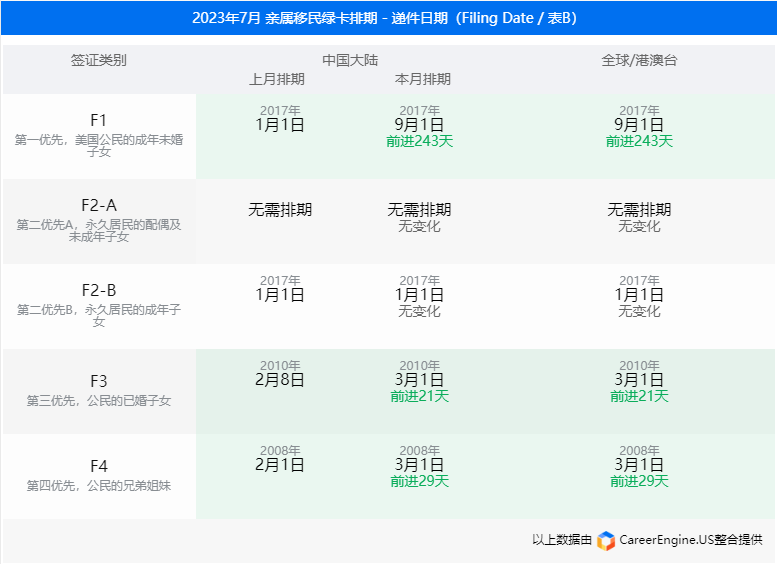
Task: Click 前进29天 under F4 全球/港澳台
Action: pyautogui.click(x=639, y=481)
